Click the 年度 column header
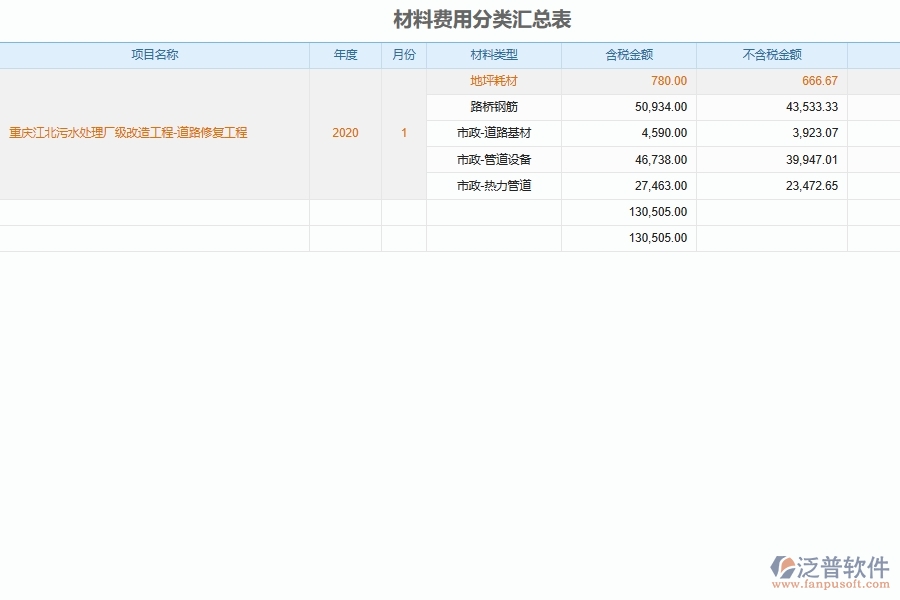 tap(345, 55)
